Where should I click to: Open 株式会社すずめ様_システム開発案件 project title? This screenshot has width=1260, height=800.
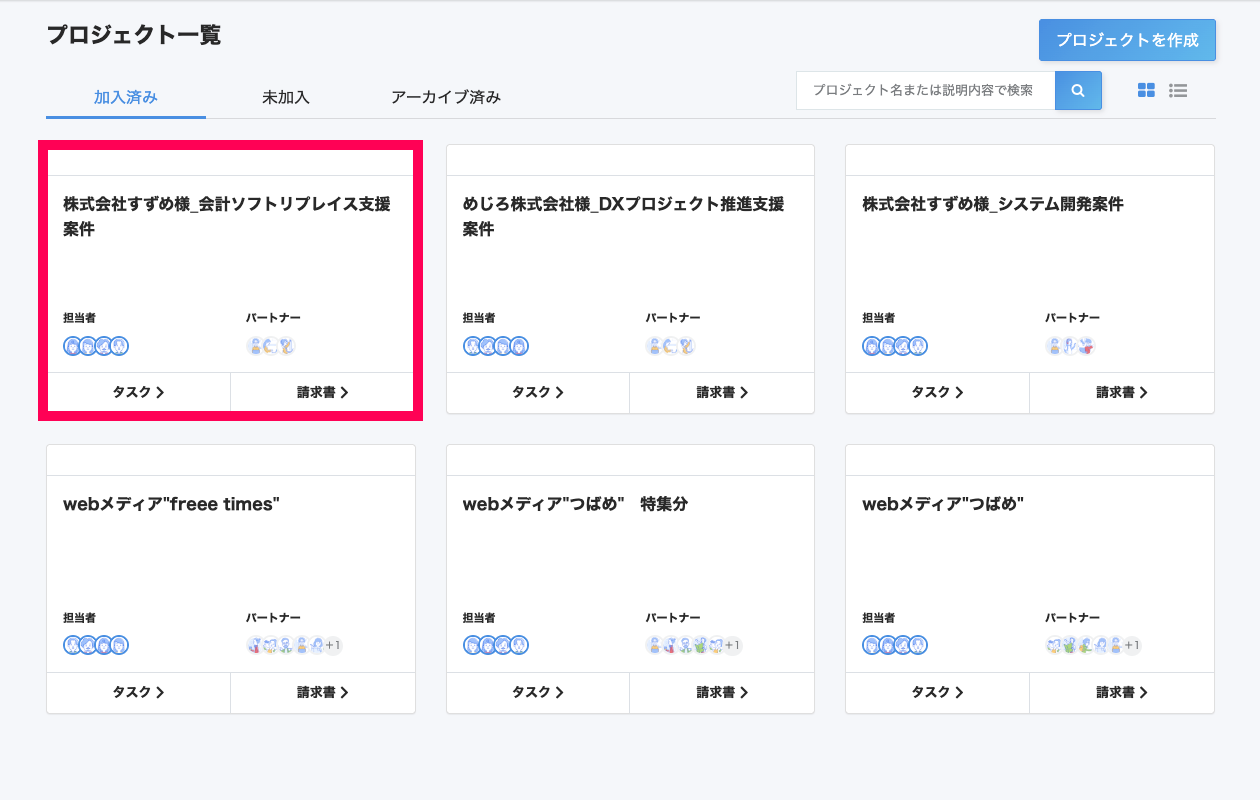[x=993, y=204]
